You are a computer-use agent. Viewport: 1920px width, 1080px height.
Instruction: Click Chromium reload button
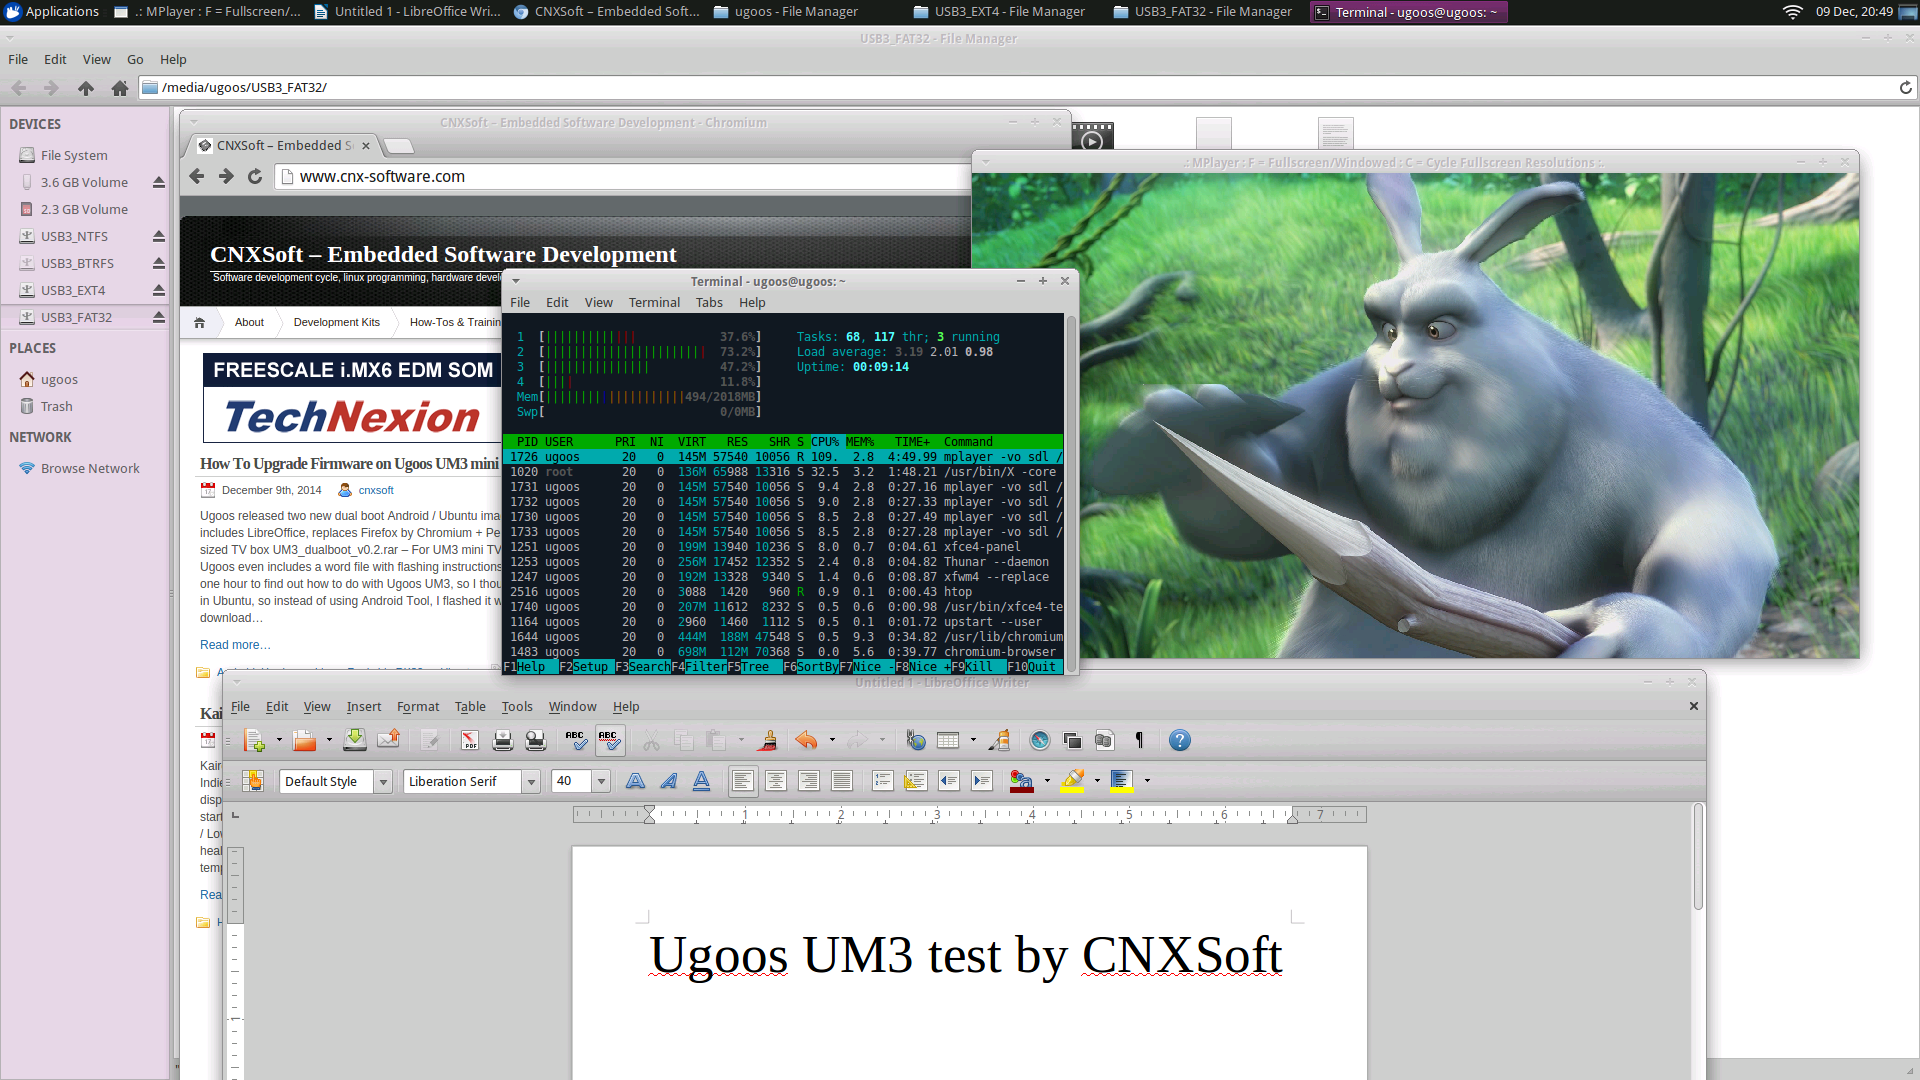point(255,177)
